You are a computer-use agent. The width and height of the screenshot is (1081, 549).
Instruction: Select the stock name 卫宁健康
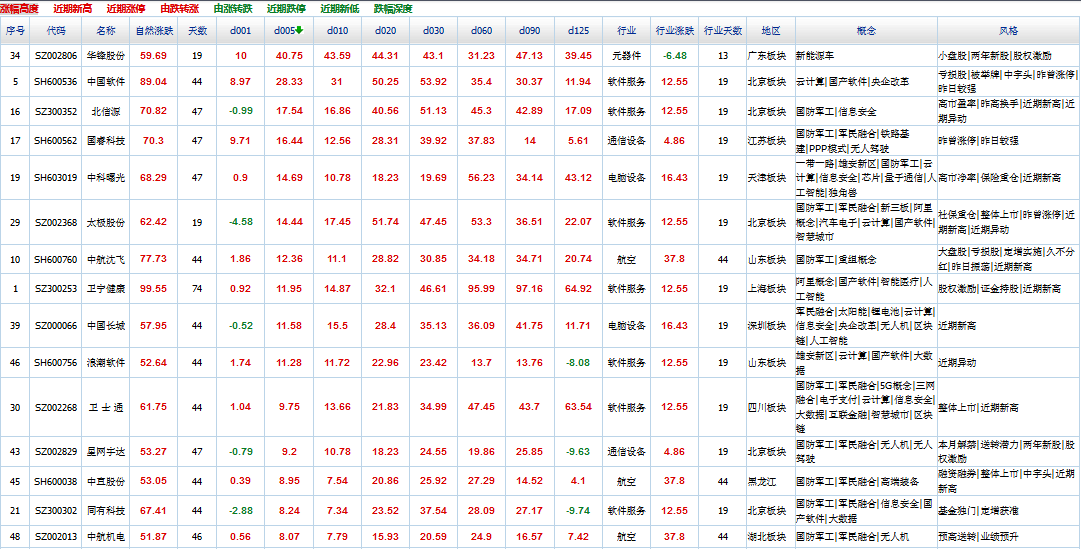106,289
